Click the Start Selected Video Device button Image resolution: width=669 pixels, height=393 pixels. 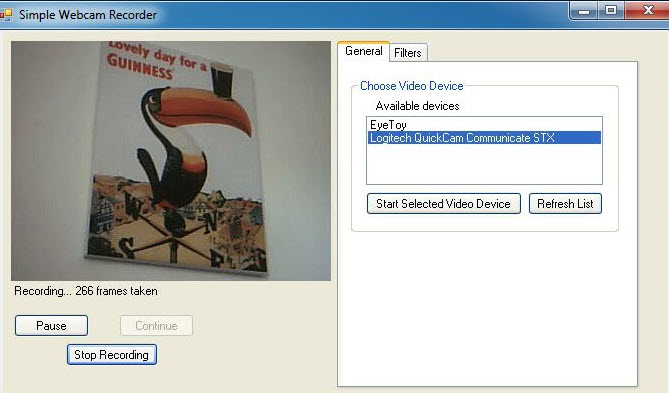(x=443, y=204)
